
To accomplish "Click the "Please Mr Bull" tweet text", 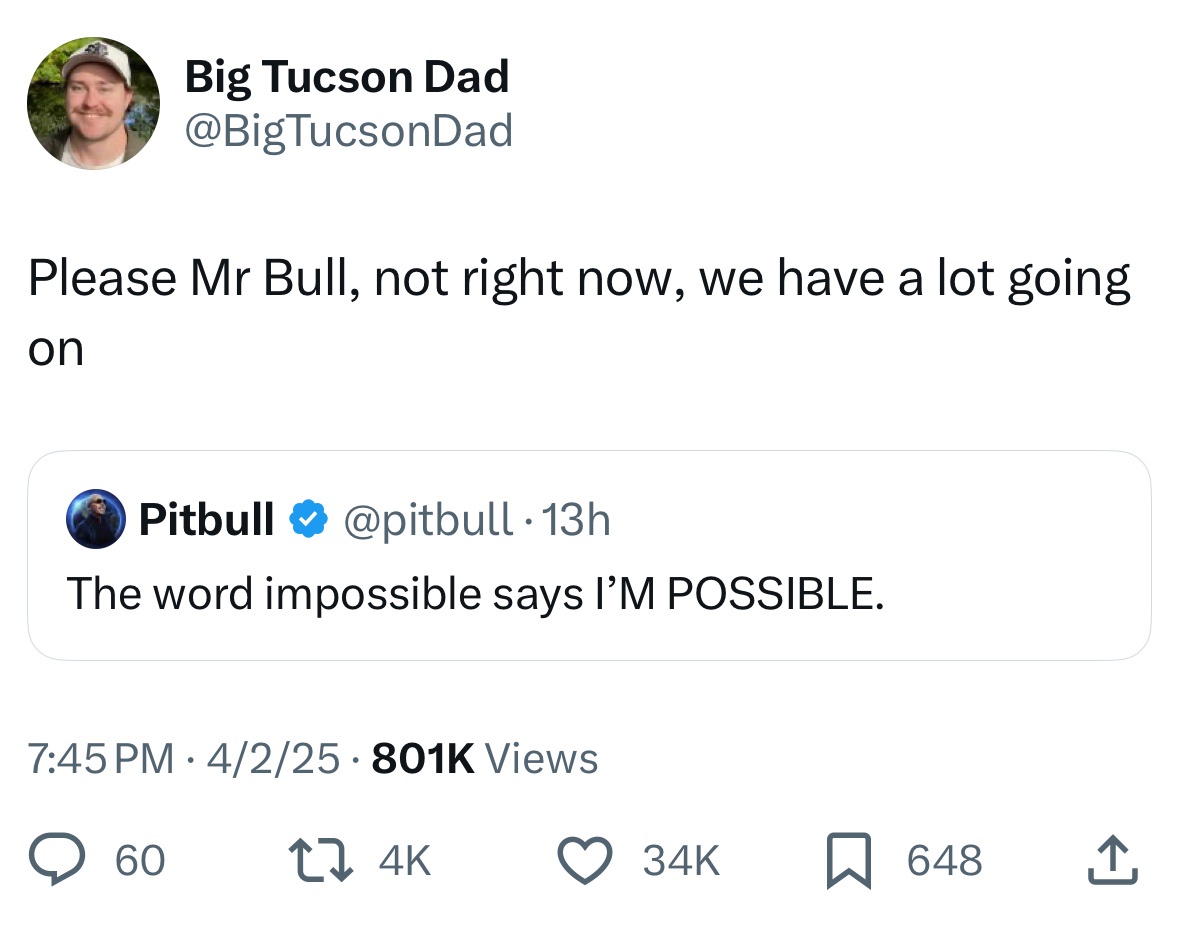I will 578,280.
